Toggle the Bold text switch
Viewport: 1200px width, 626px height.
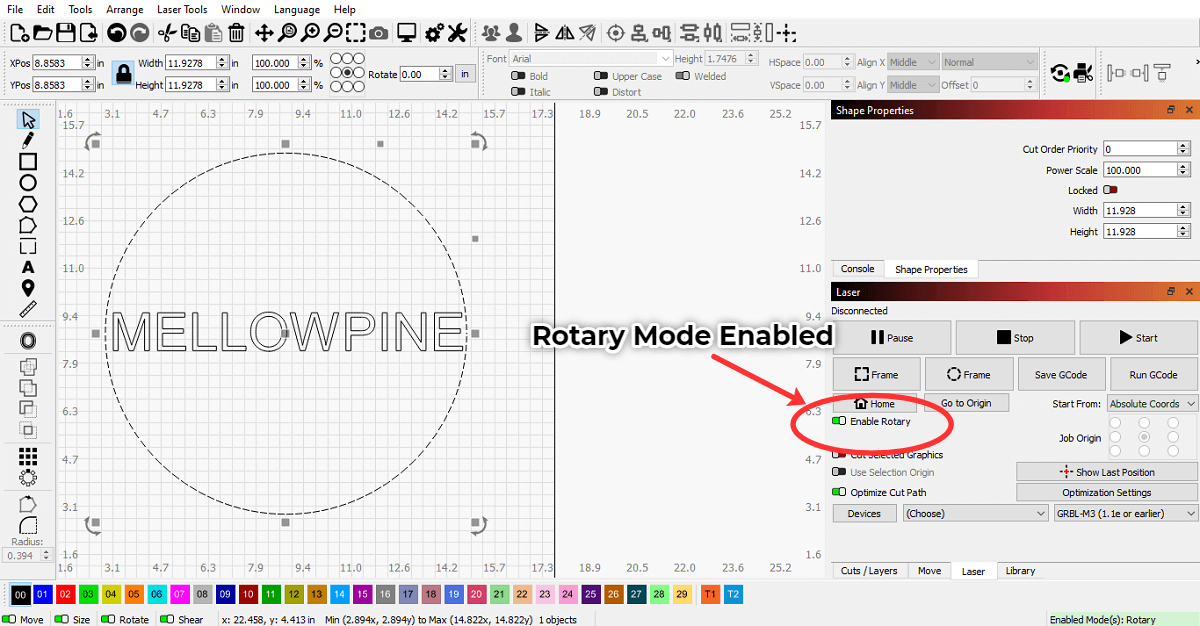(x=518, y=76)
